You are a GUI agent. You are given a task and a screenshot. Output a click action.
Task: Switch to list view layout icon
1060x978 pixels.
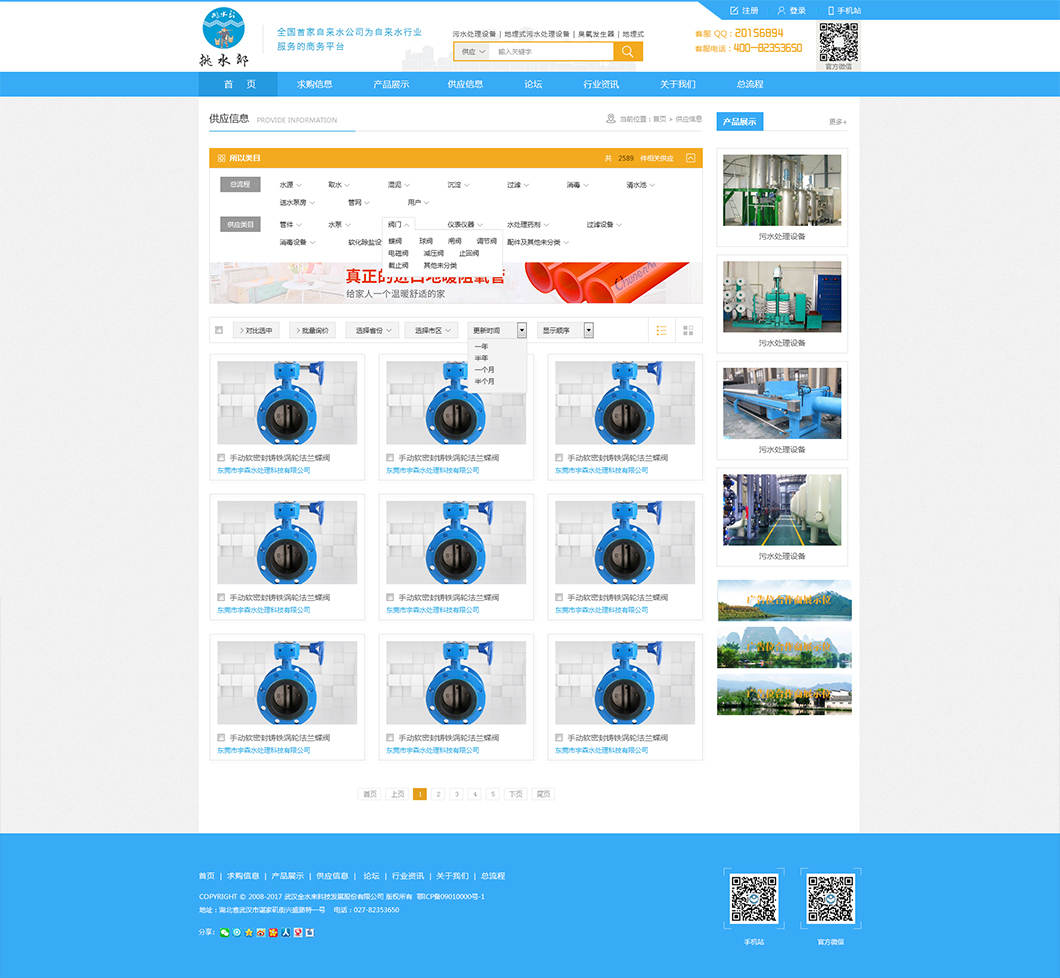point(661,331)
